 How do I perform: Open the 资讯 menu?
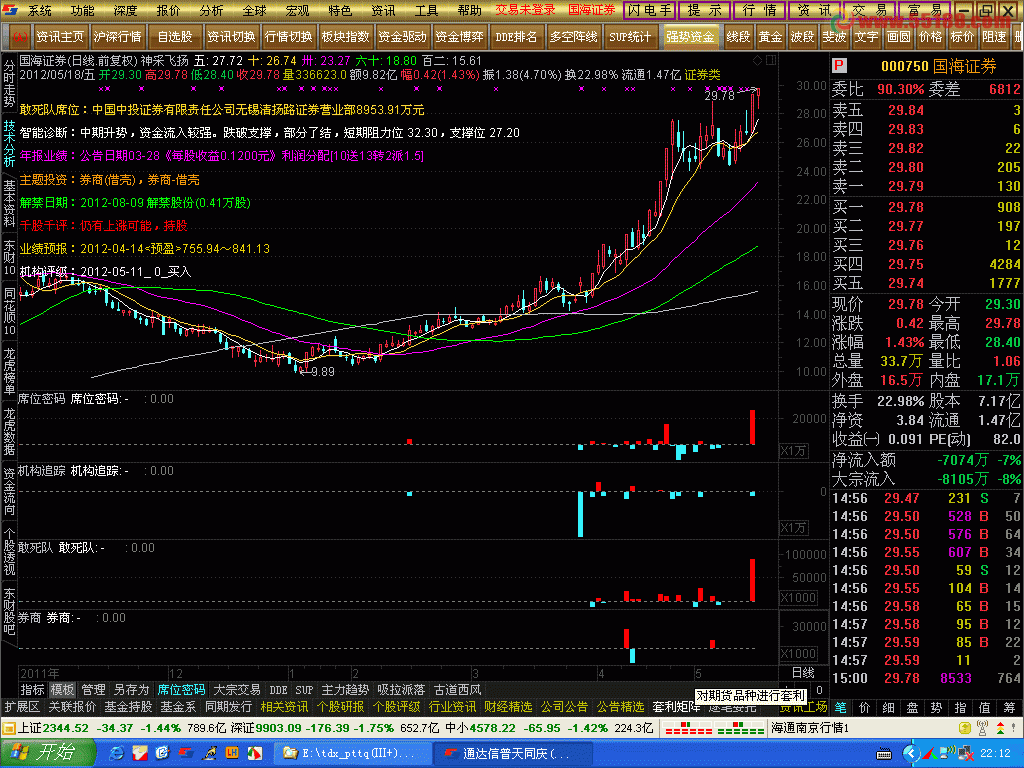(383, 10)
